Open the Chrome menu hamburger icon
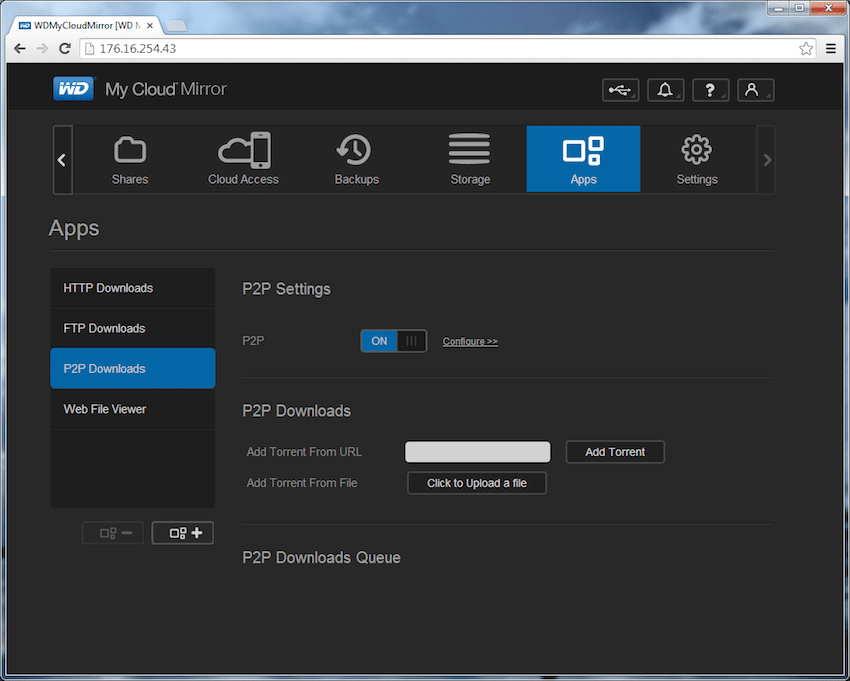850x681 pixels. point(830,49)
